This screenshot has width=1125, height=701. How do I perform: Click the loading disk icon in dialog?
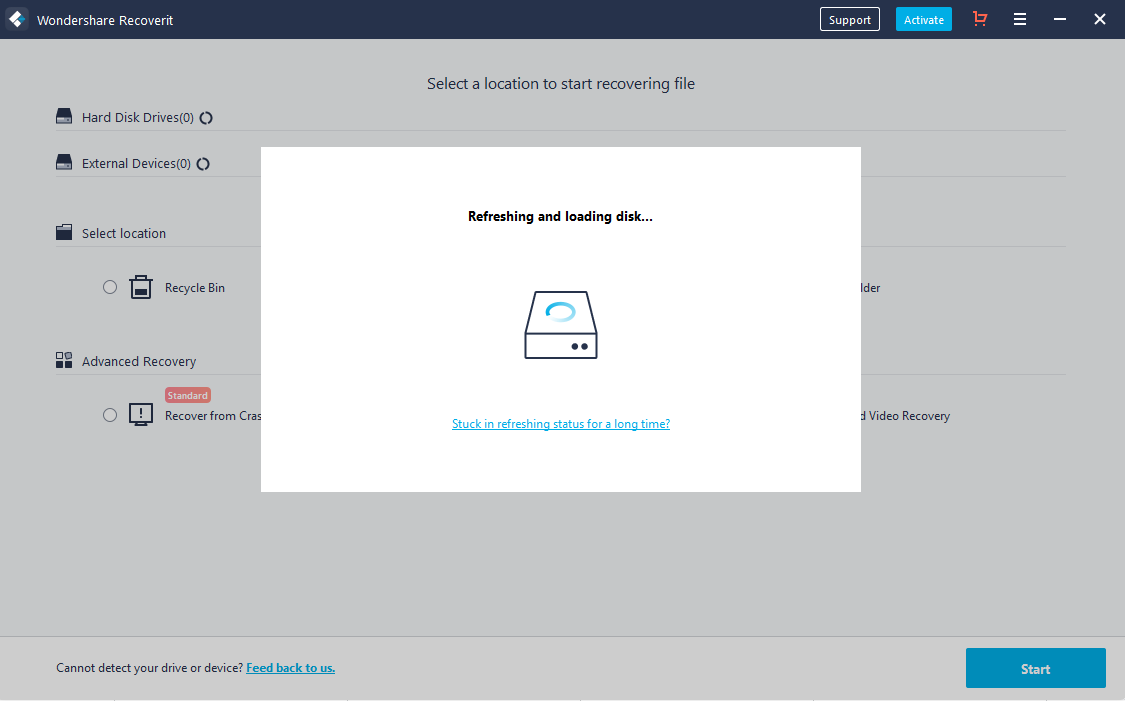561,325
